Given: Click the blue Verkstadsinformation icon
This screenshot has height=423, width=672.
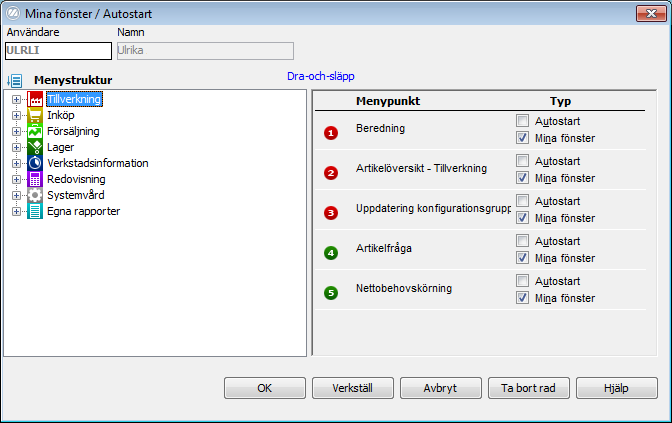Looking at the screenshot, I should [x=36, y=163].
